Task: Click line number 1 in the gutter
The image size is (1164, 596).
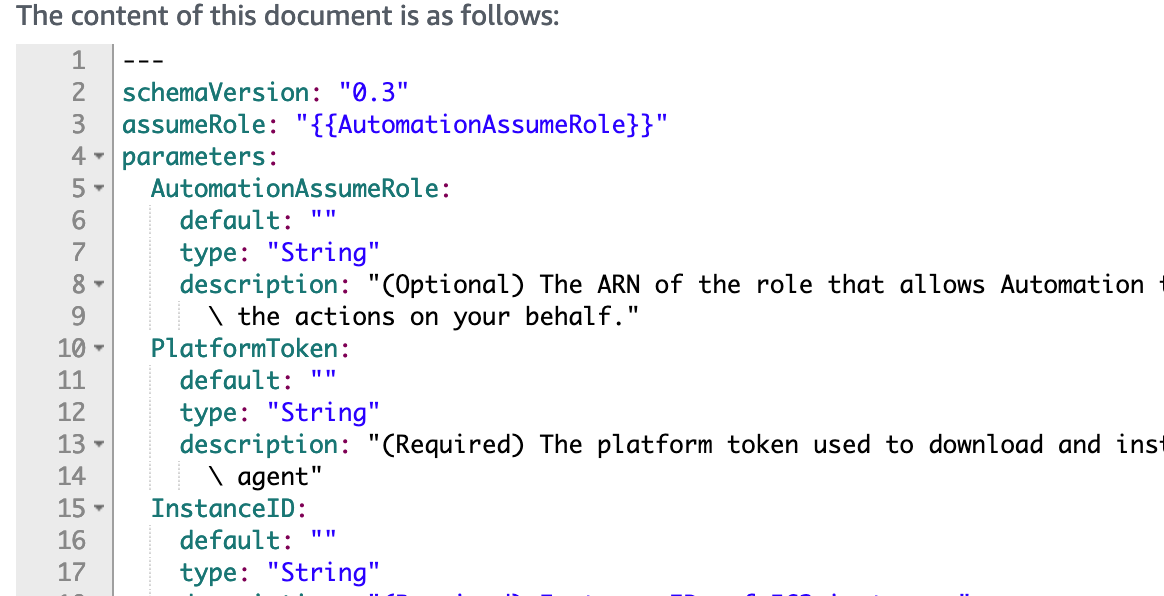Action: coord(78,60)
